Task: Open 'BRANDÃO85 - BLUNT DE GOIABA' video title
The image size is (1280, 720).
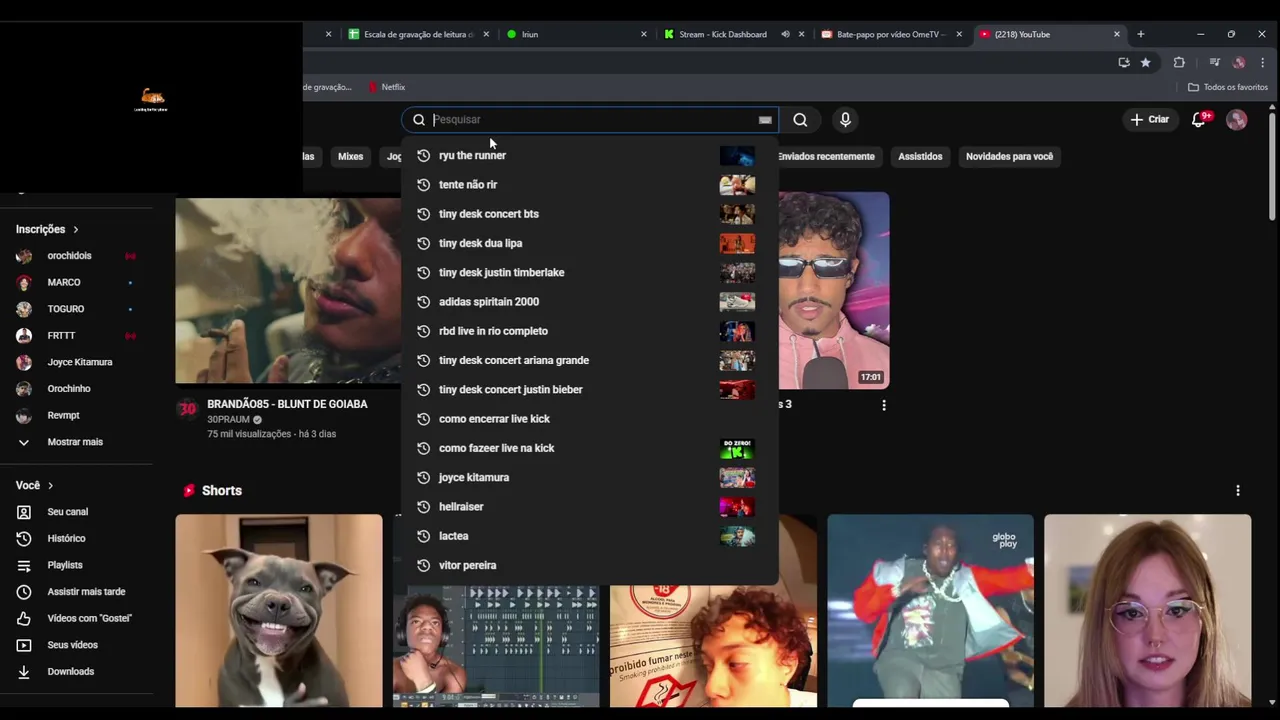Action: (287, 404)
